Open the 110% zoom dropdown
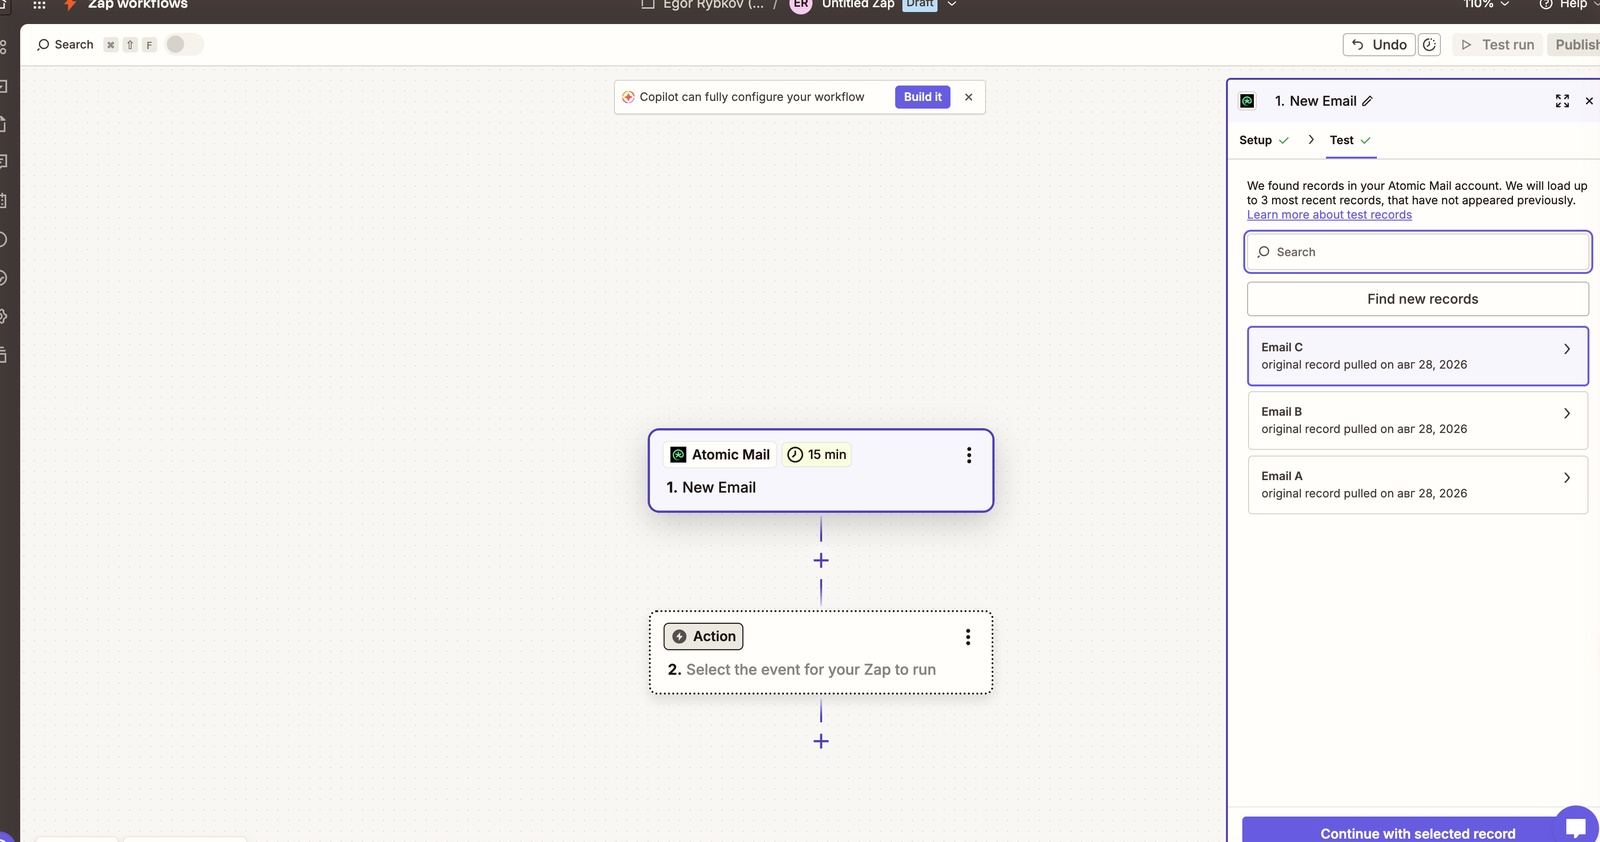The image size is (1600, 842). point(1486,4)
